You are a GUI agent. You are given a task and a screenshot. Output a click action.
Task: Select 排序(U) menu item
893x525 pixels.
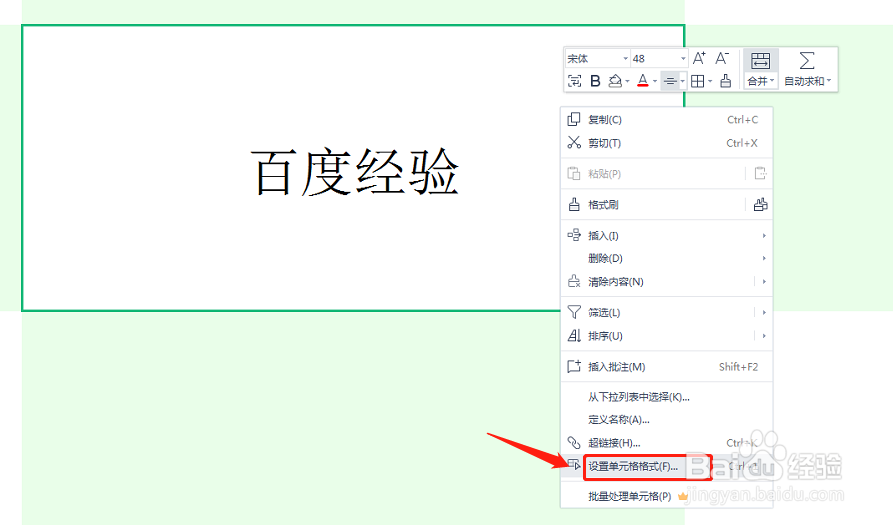point(666,336)
